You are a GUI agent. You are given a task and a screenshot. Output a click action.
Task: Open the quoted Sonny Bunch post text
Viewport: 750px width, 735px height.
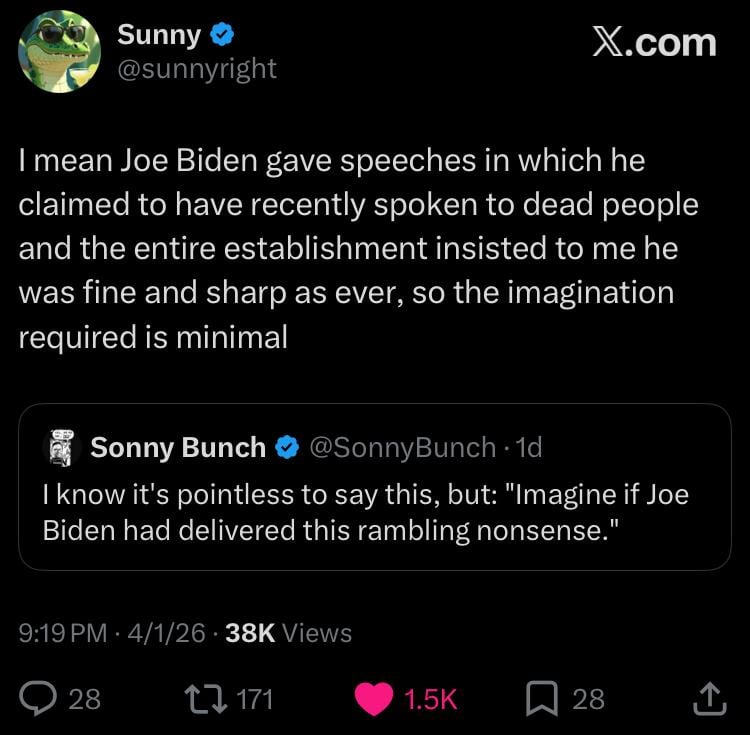366,512
